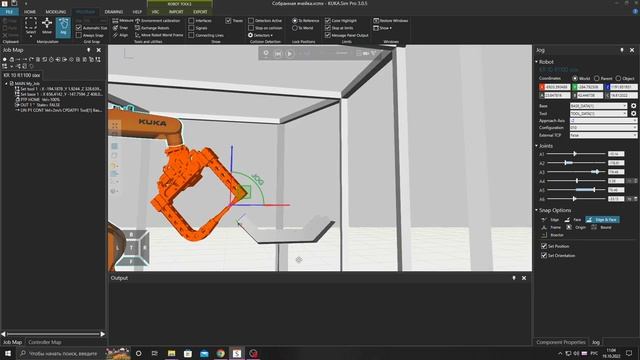Open the FILE tab
640x360 pixels.
9,12
